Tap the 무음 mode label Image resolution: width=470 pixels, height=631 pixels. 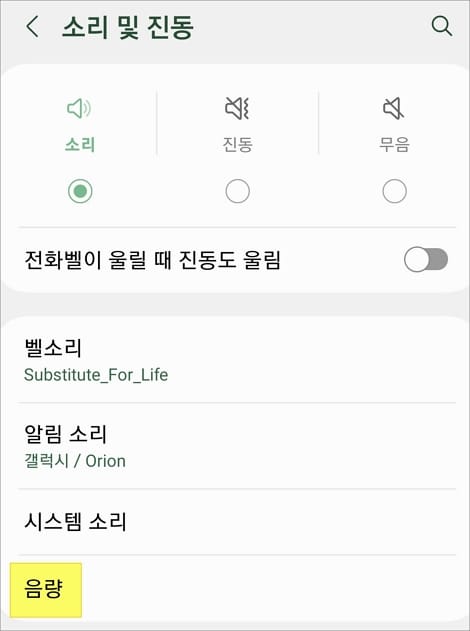coord(394,144)
